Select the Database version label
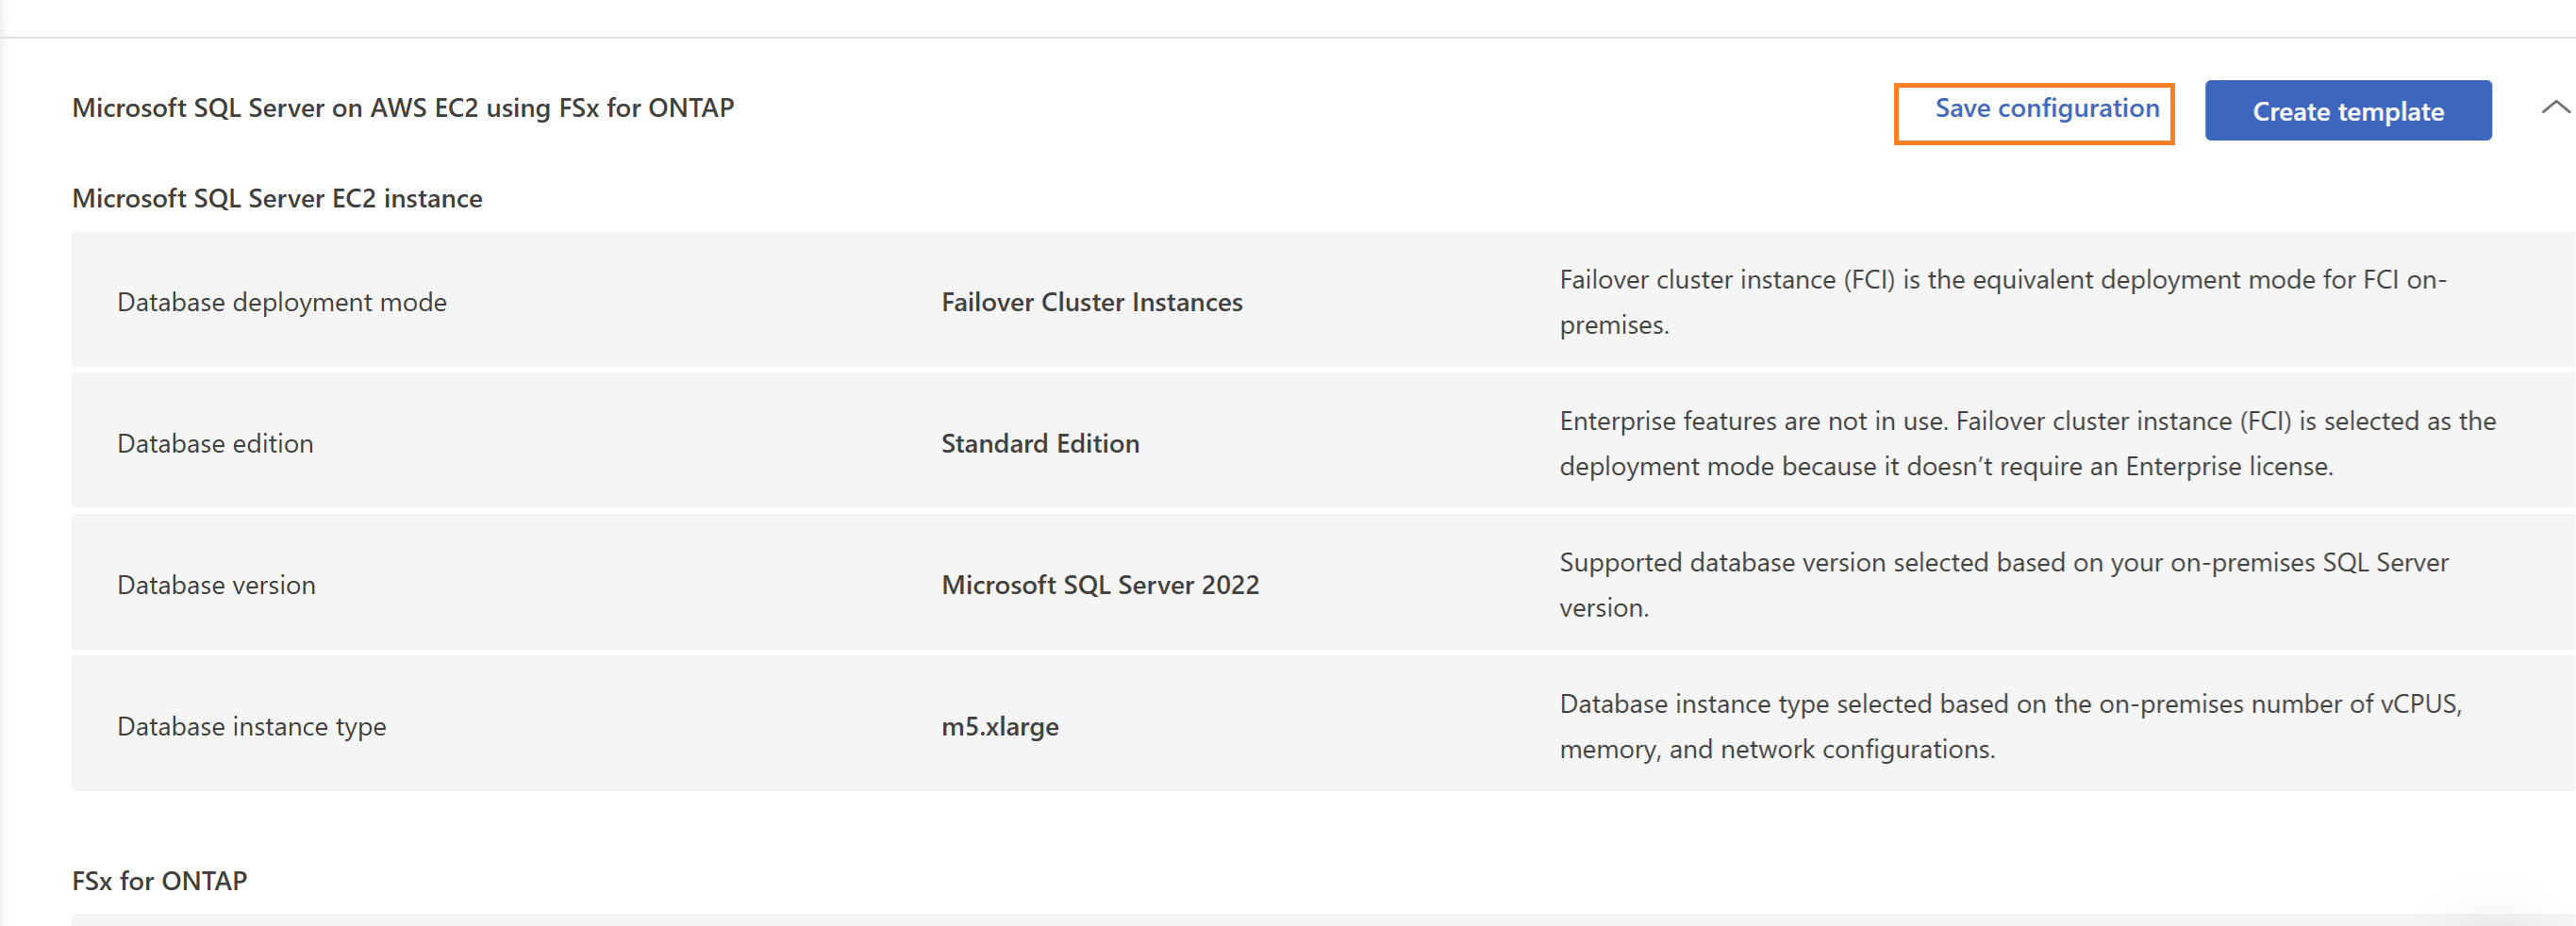 [216, 585]
